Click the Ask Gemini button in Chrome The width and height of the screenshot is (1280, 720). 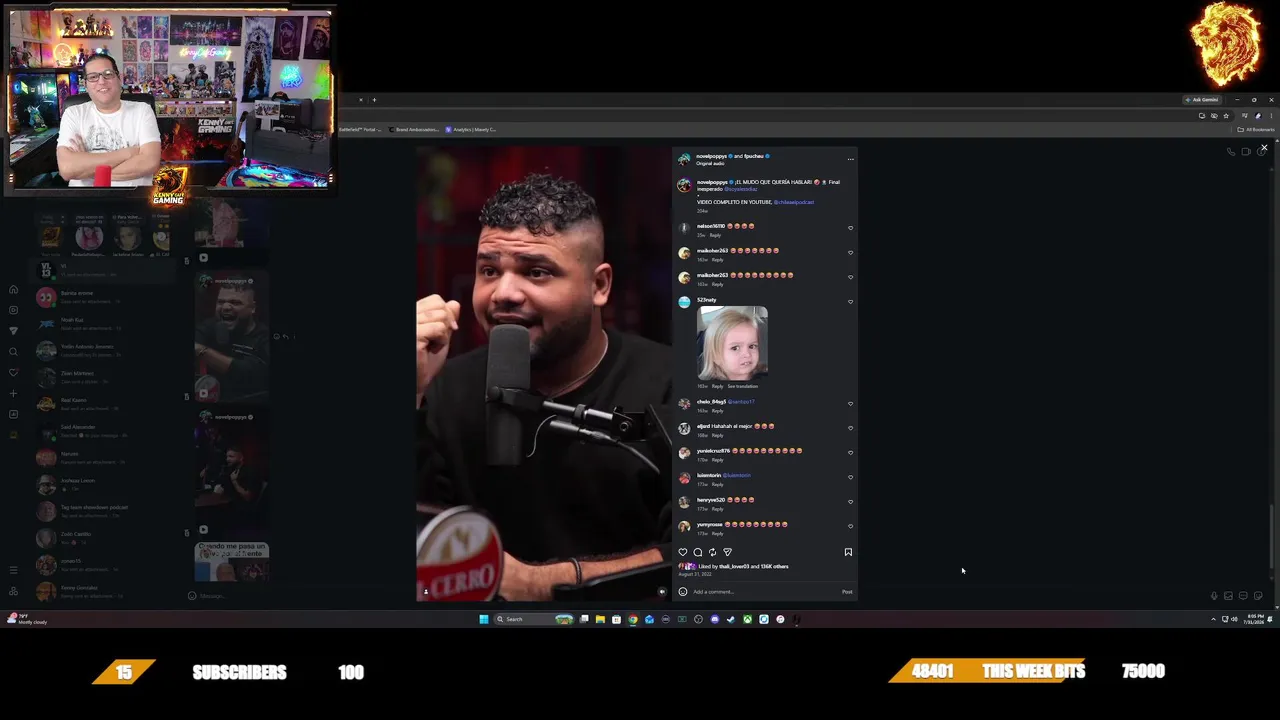coord(1202,100)
